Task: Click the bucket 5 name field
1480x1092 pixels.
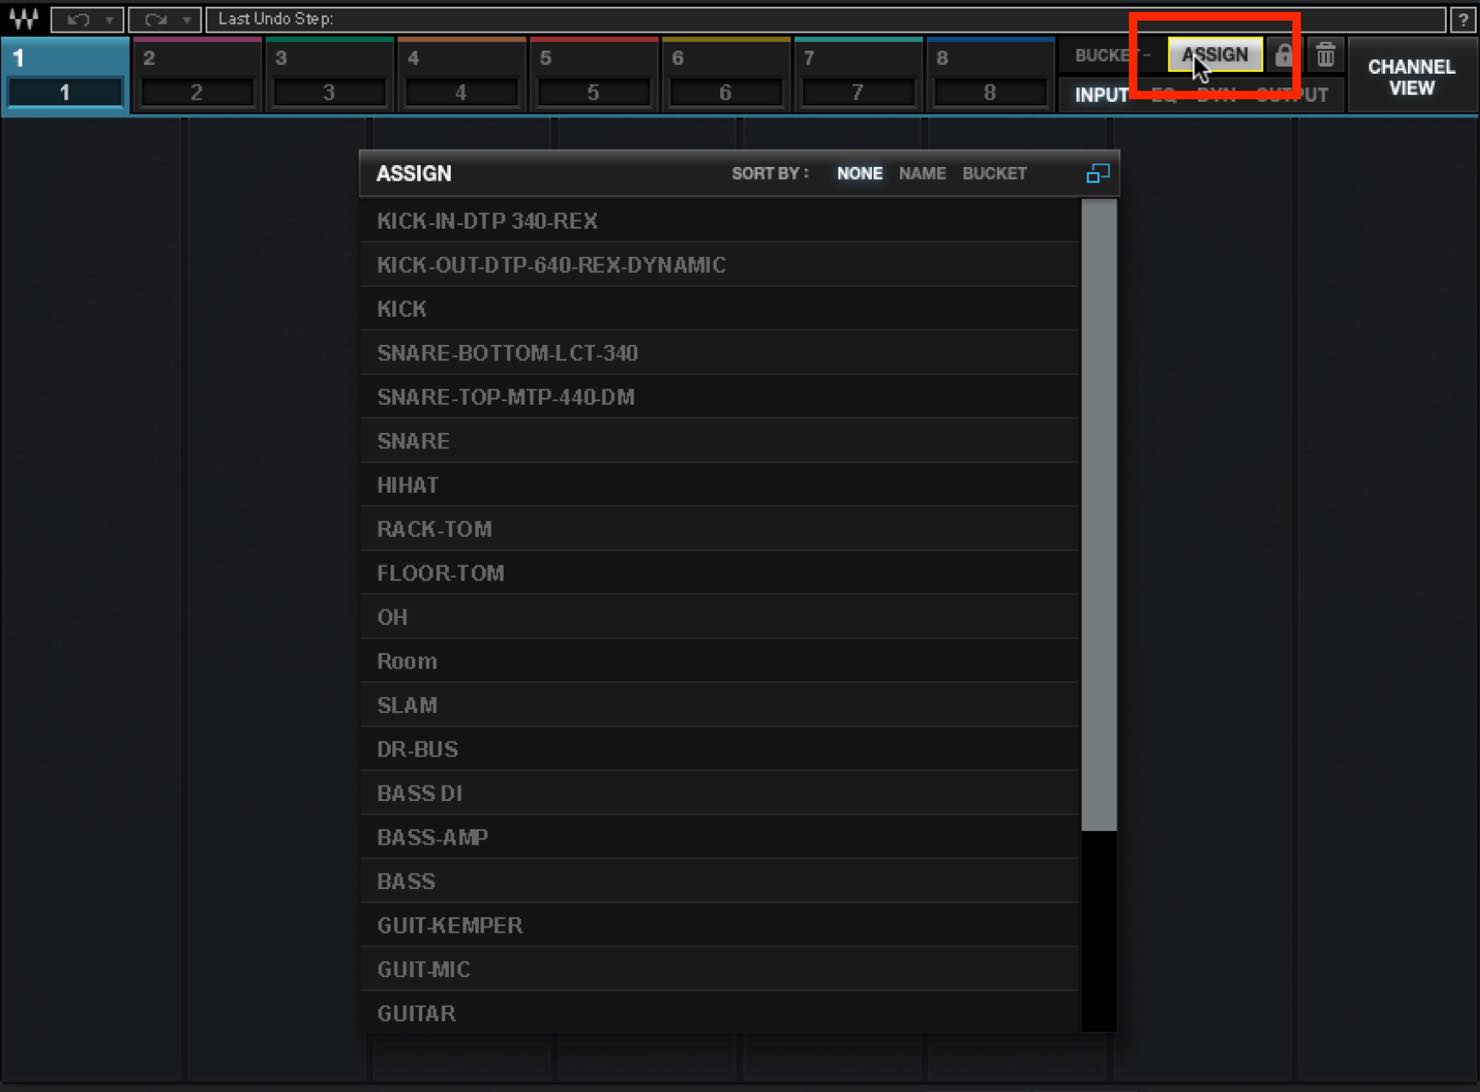Action: click(x=593, y=93)
